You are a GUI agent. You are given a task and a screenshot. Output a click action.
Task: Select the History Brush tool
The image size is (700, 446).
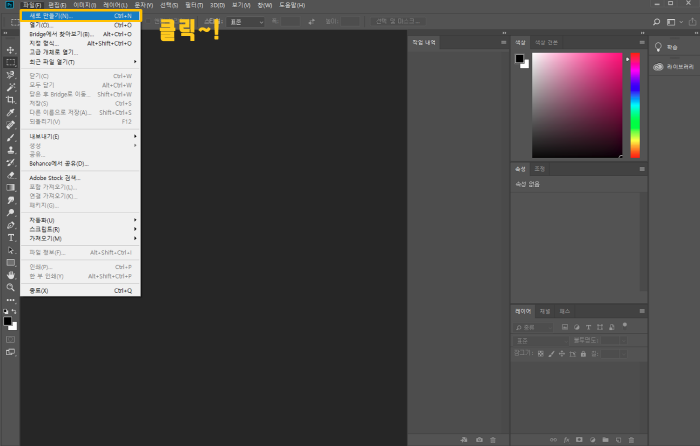[x=10, y=163]
